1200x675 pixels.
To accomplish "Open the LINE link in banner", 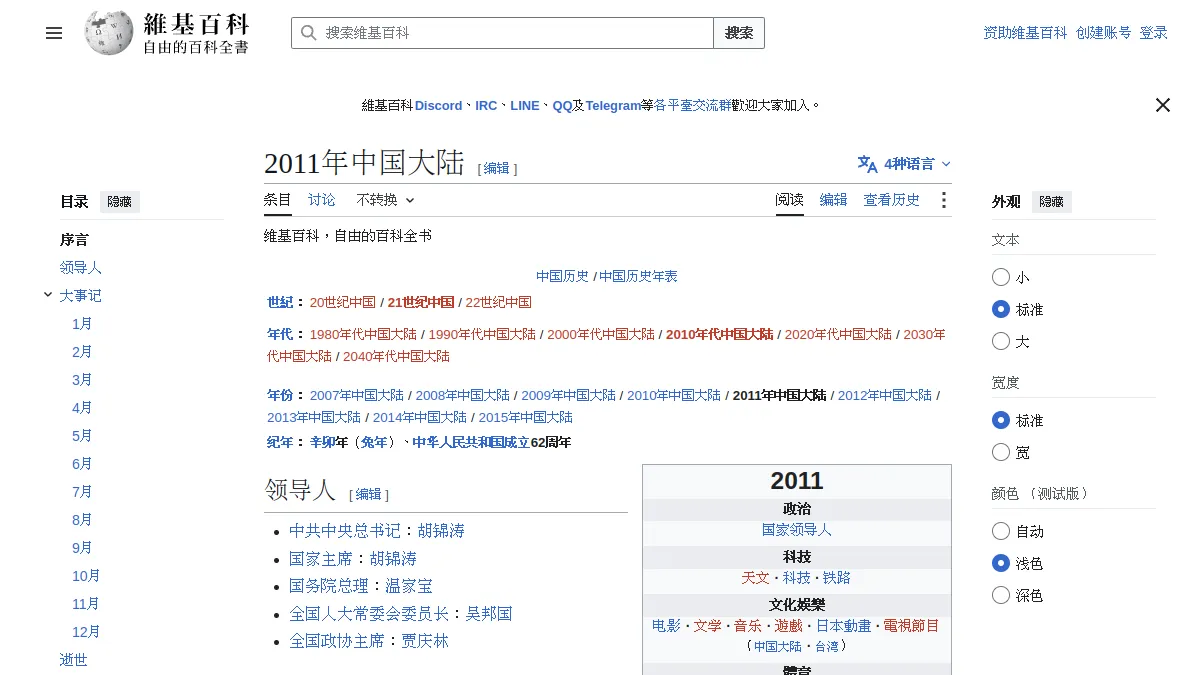I will 525,105.
